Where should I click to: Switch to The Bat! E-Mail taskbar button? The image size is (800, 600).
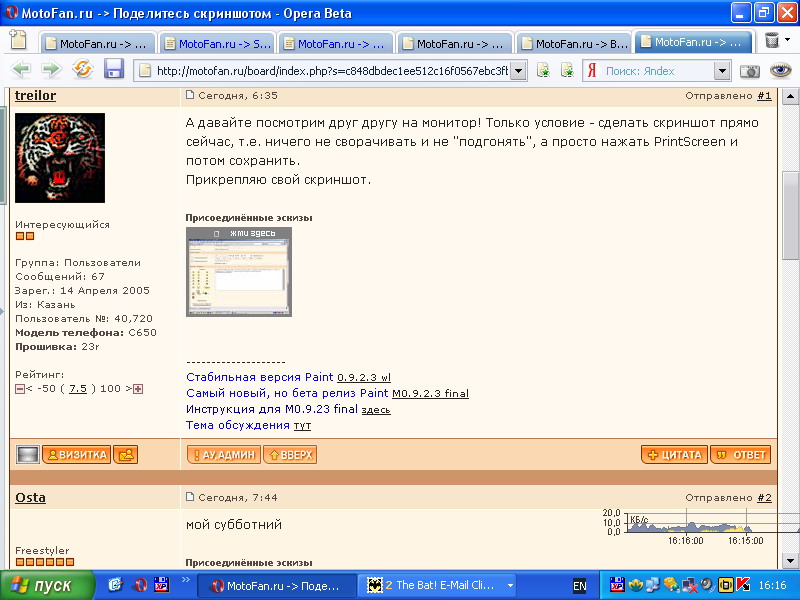(435, 586)
